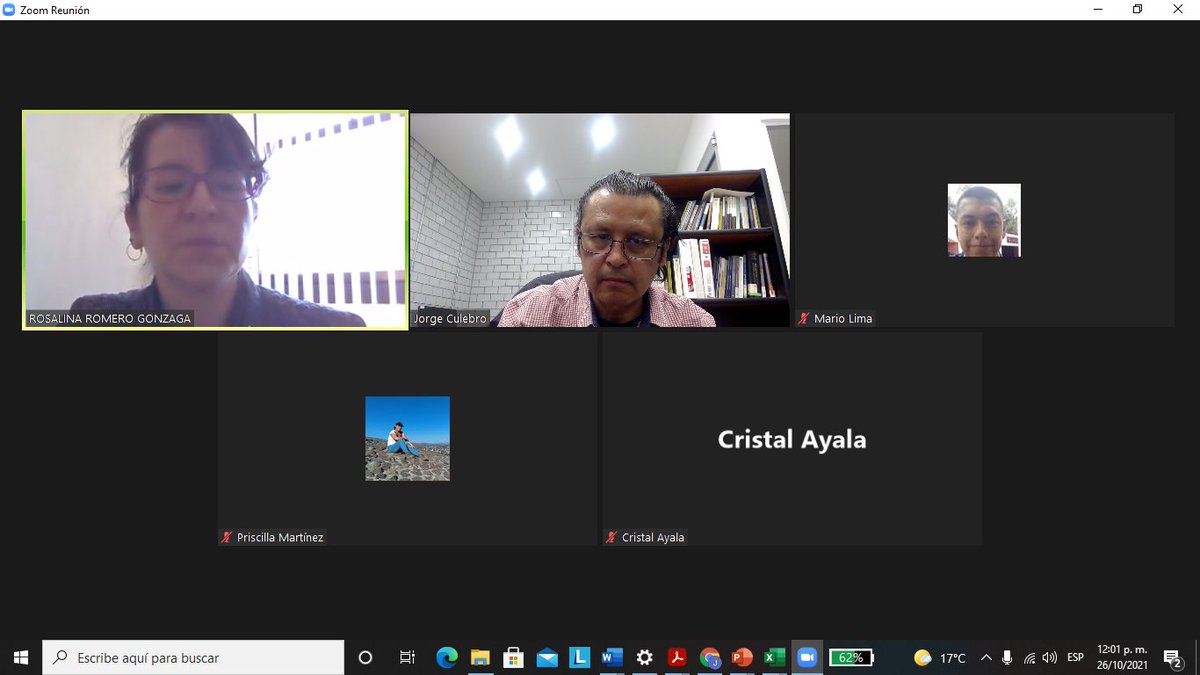Open the speaker volume slider

(1048, 657)
